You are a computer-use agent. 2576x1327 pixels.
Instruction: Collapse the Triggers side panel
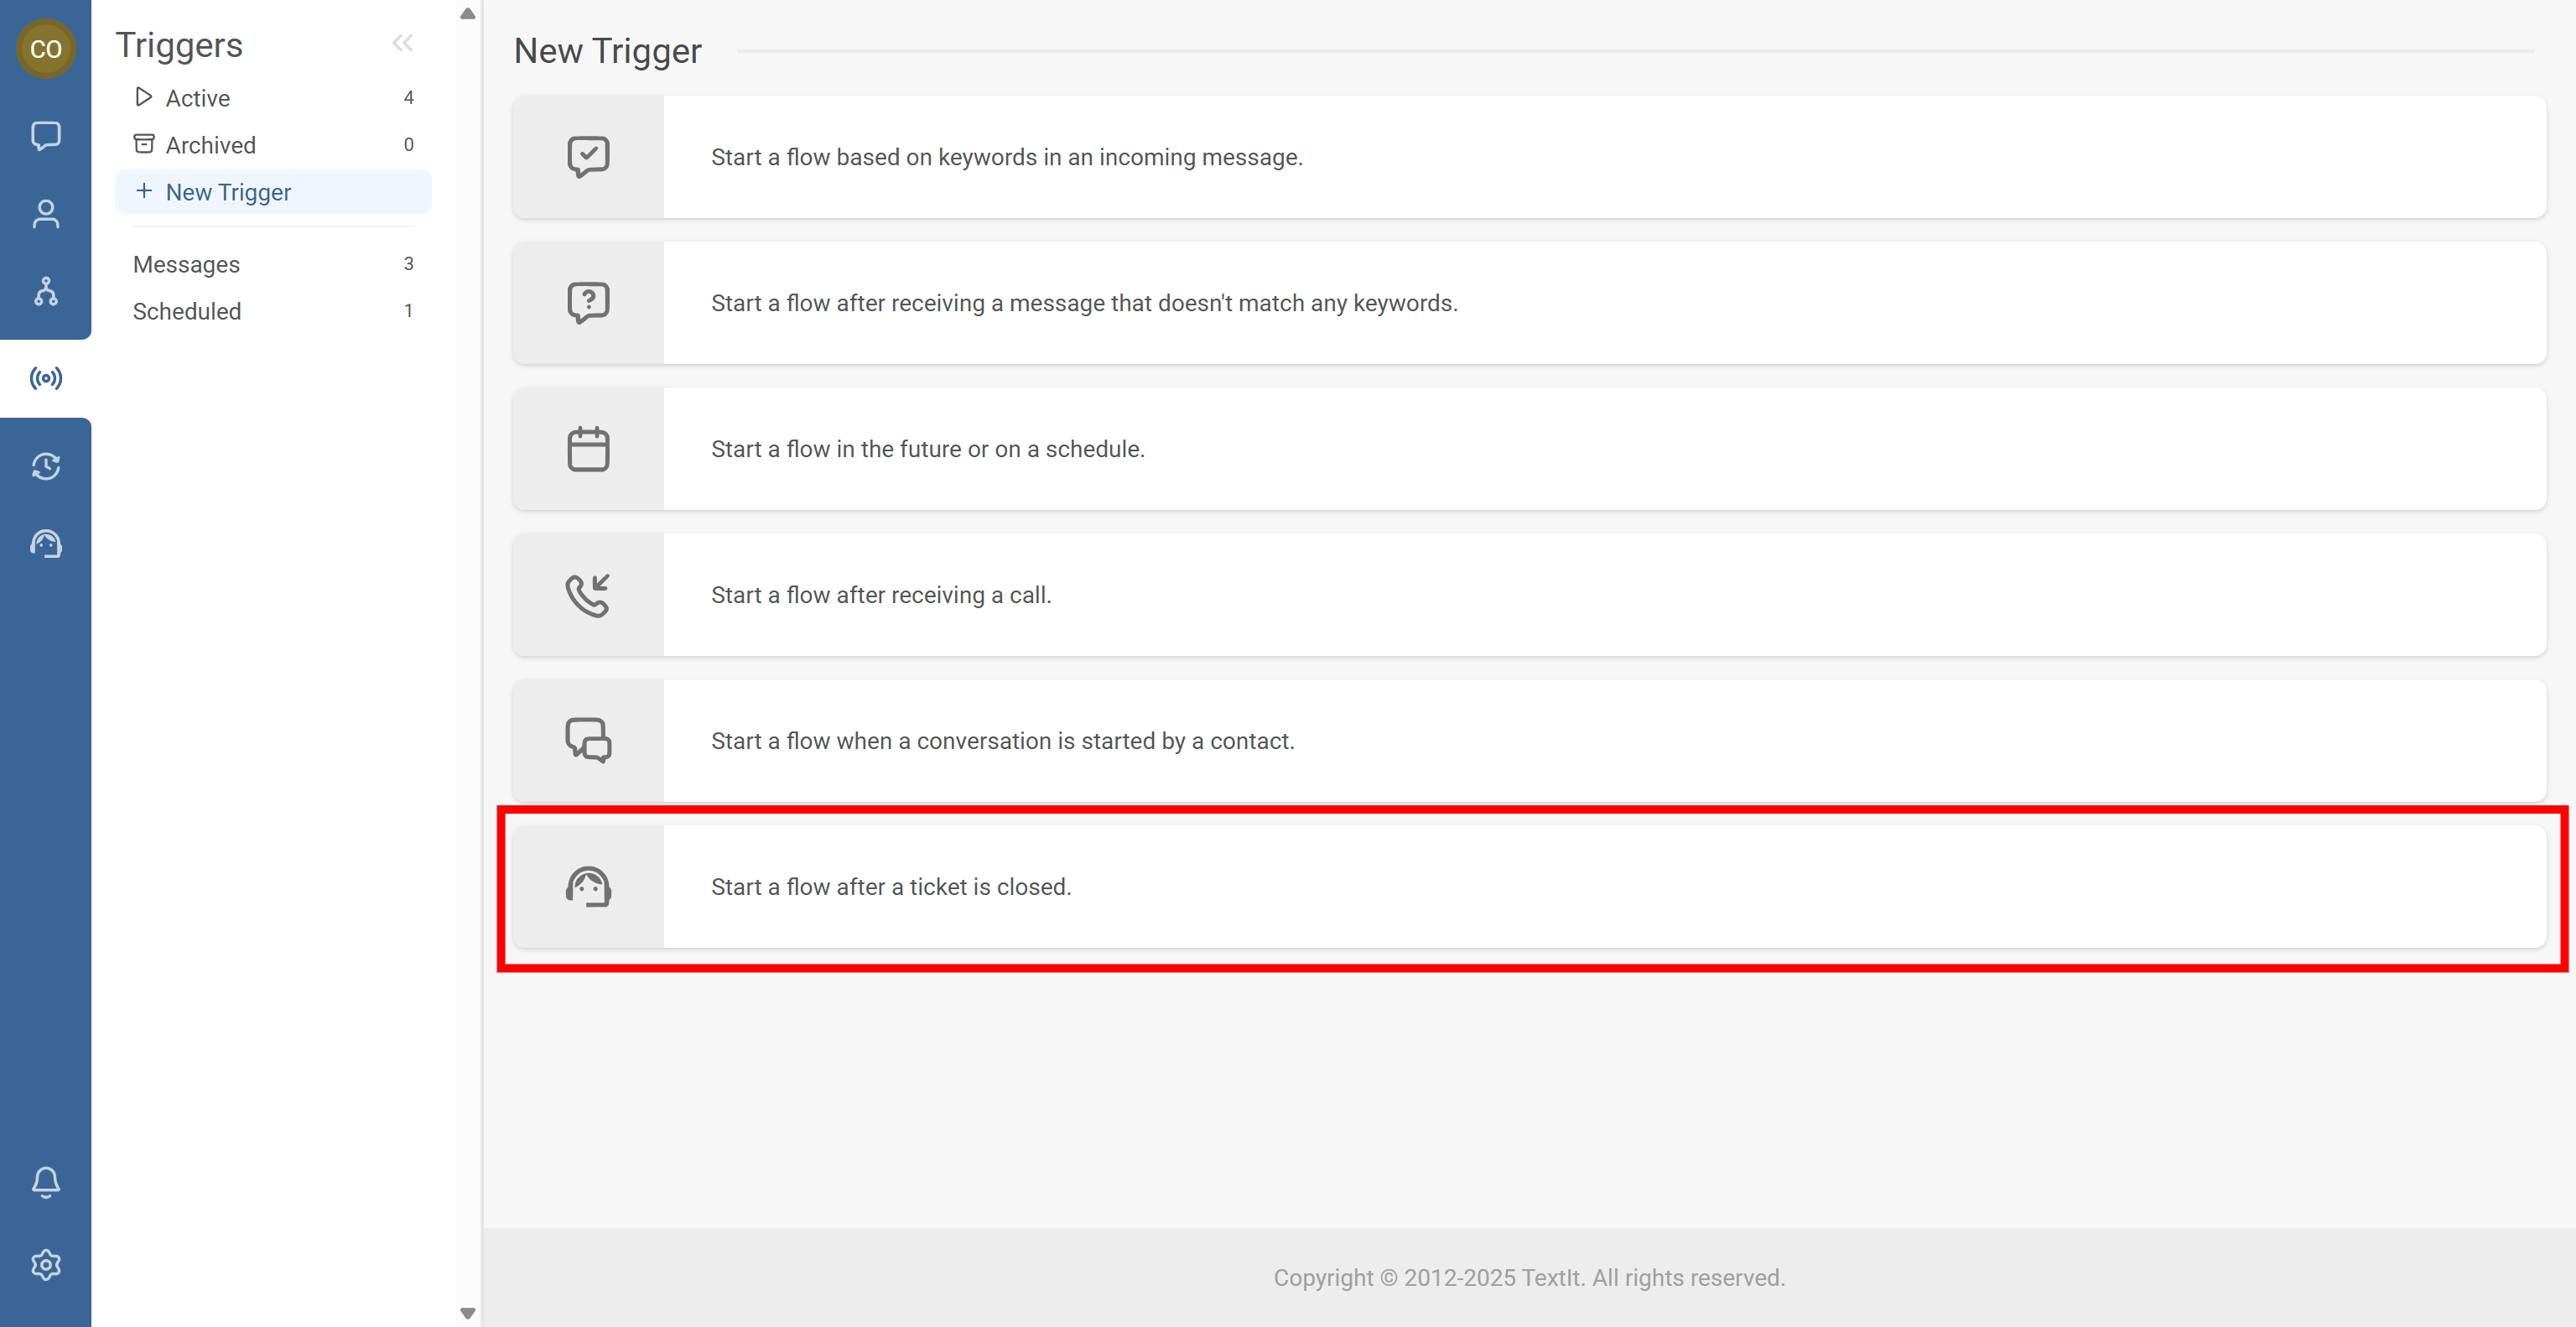402,43
